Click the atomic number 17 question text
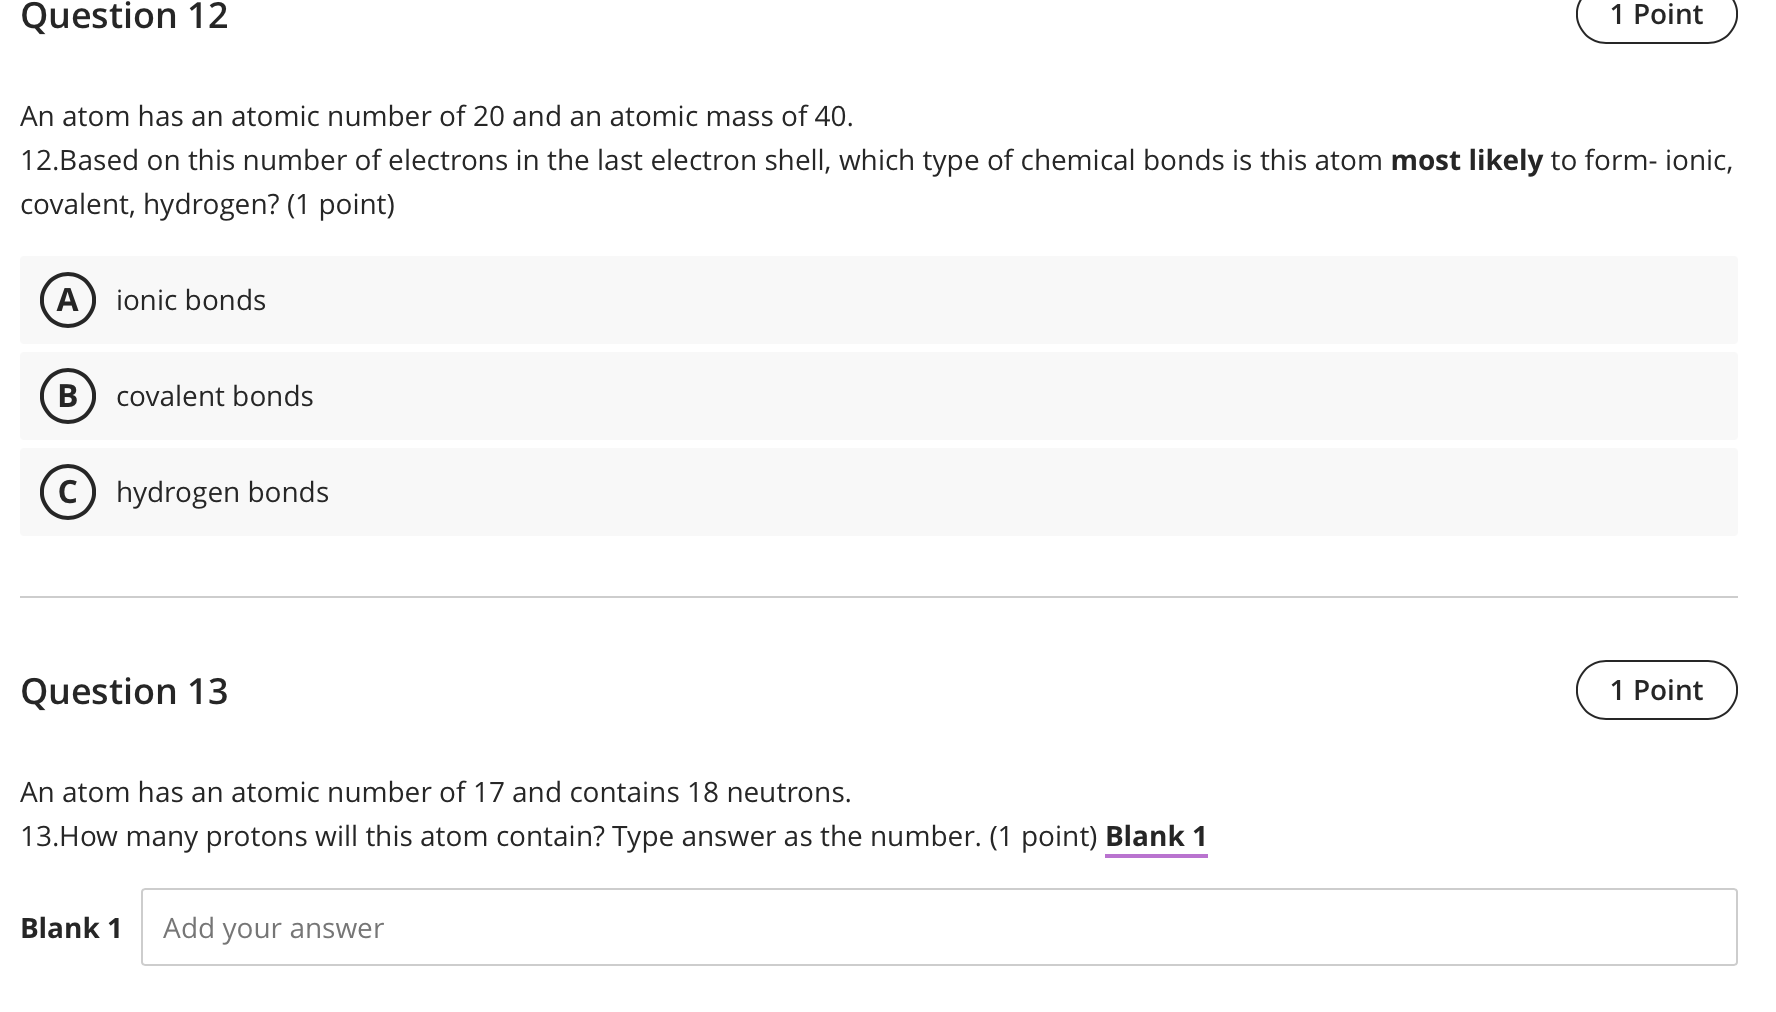1776x1012 pixels. [x=436, y=792]
